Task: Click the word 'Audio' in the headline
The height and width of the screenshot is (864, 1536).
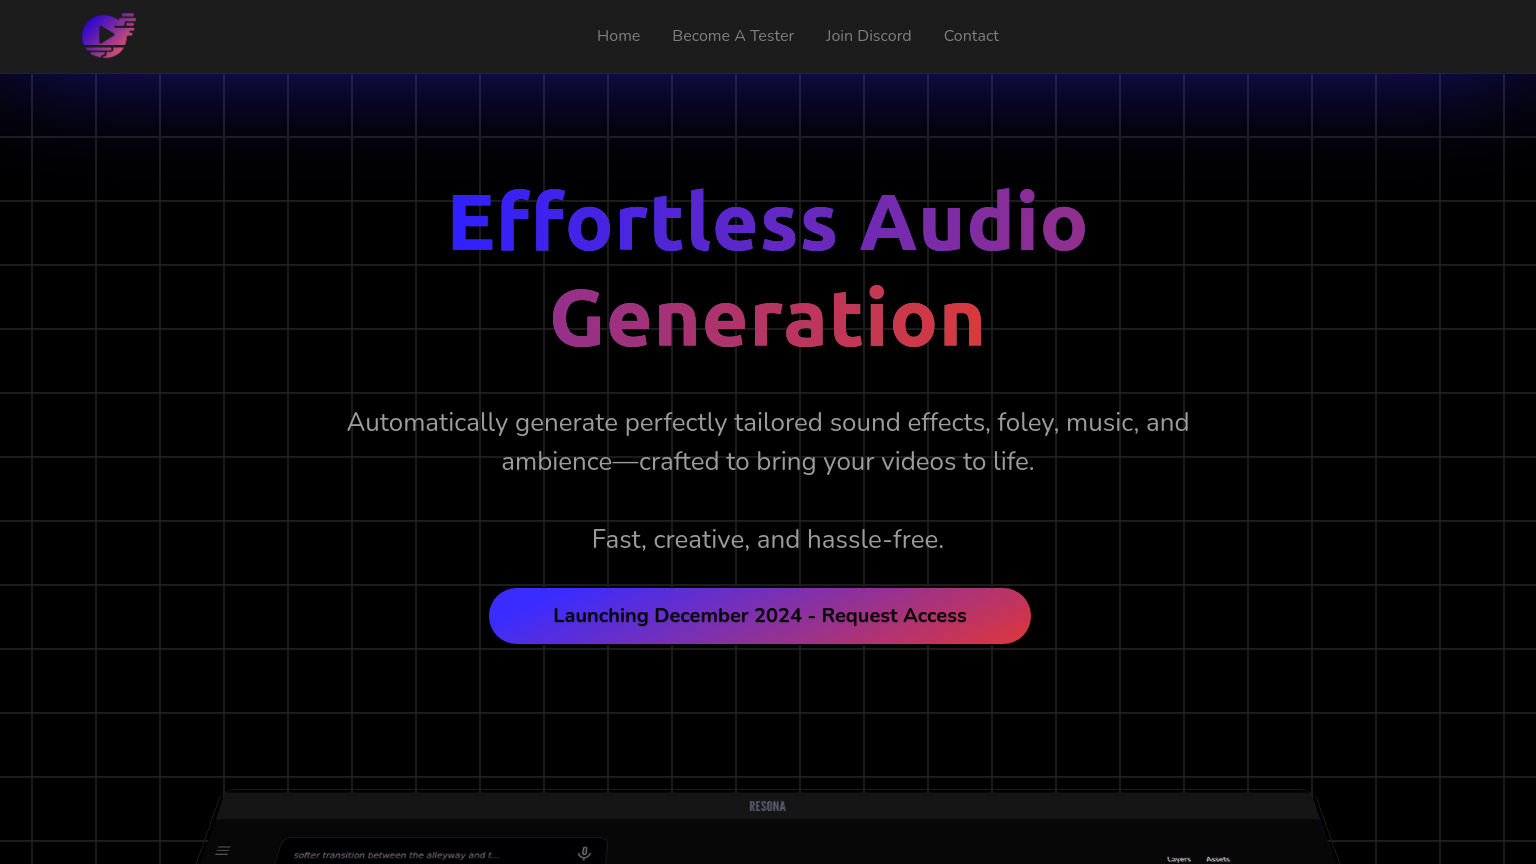Action: click(x=973, y=223)
